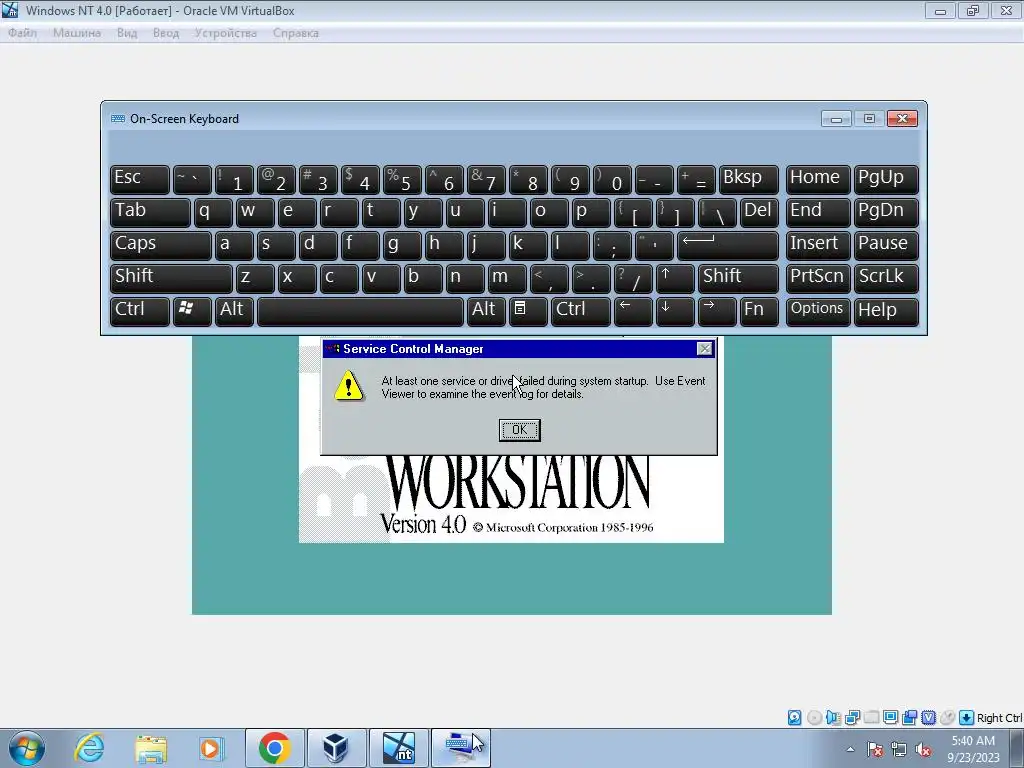Toggle the ScrLk key on On-Screen Keyboard
This screenshot has width=1024, height=768.
(886, 278)
